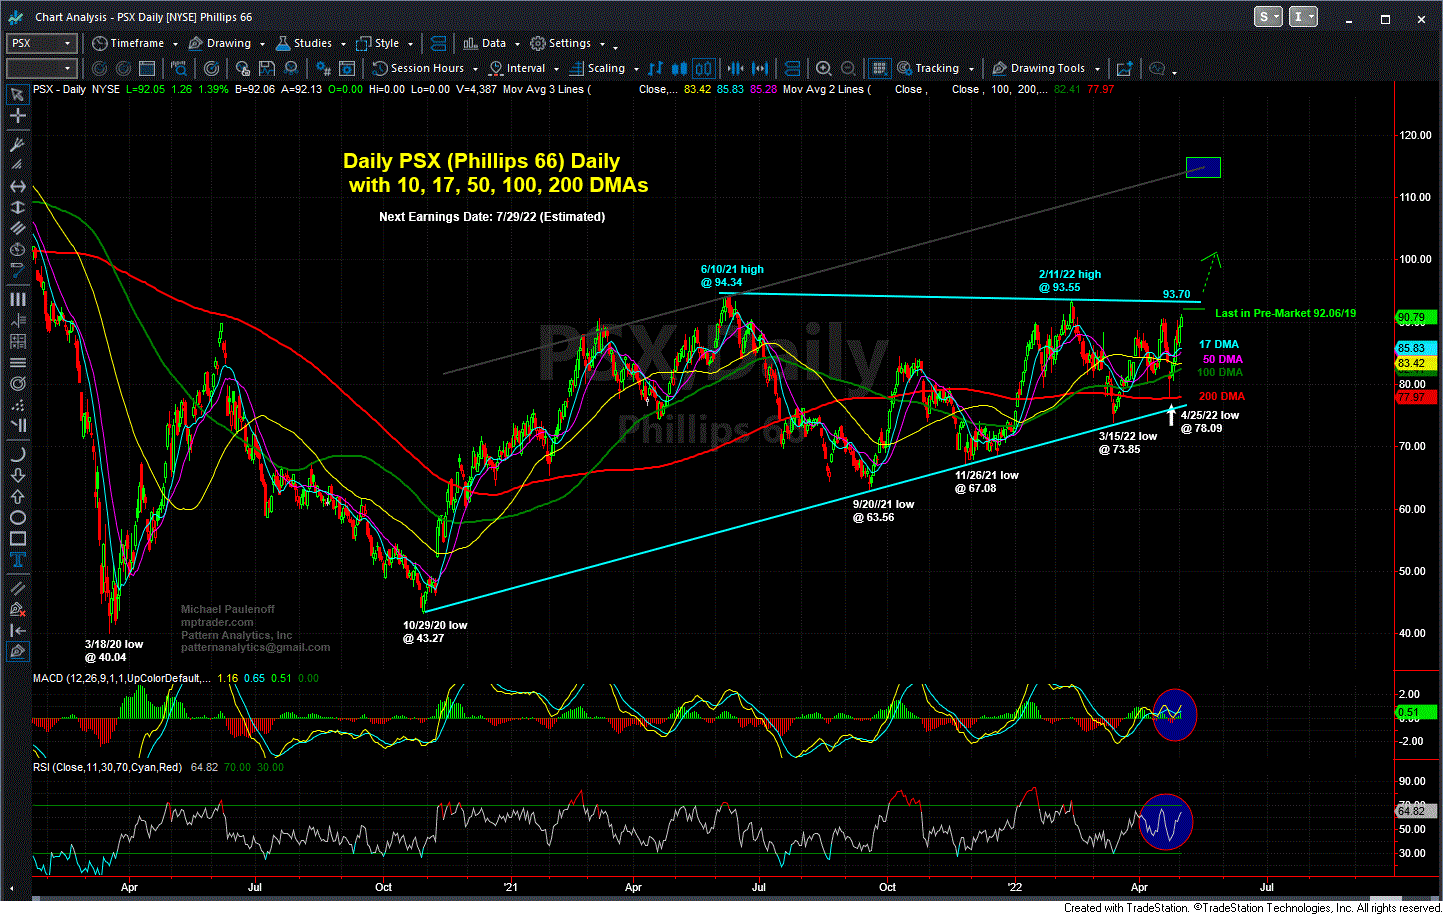
Task: Click the share chart image icon
Action: coord(1125,68)
